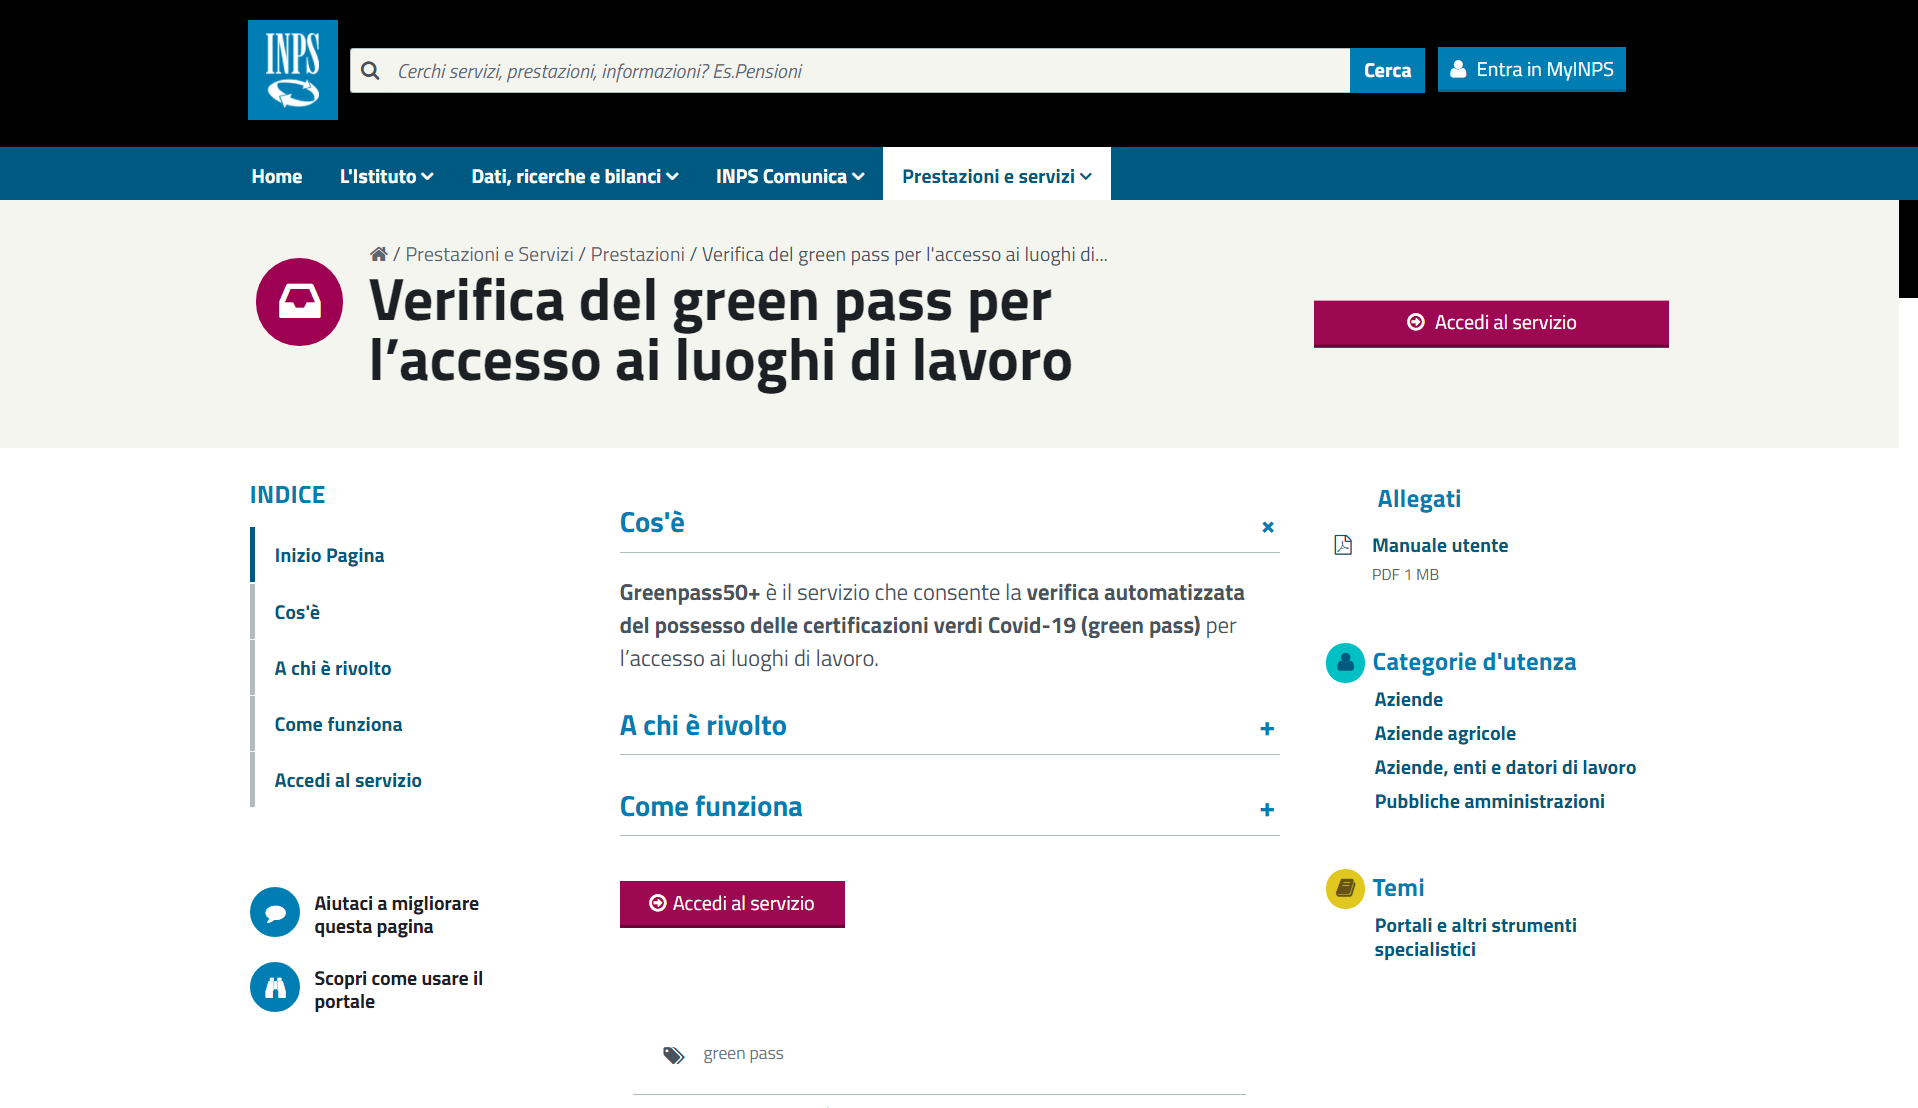Click the pink envelope page icon
Viewport: 1918px width, 1108px height.
coord(299,301)
